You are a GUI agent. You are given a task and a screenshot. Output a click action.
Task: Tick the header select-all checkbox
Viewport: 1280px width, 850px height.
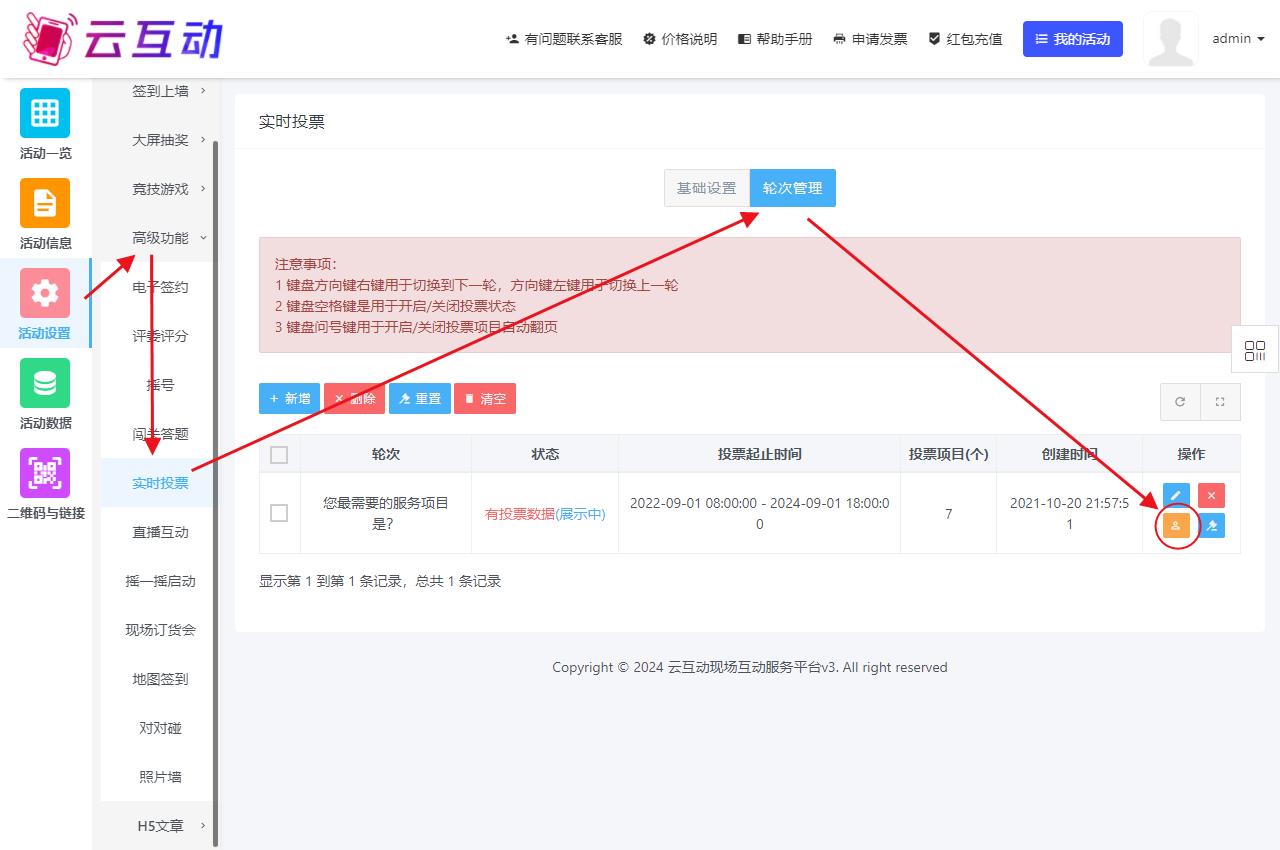click(x=279, y=455)
